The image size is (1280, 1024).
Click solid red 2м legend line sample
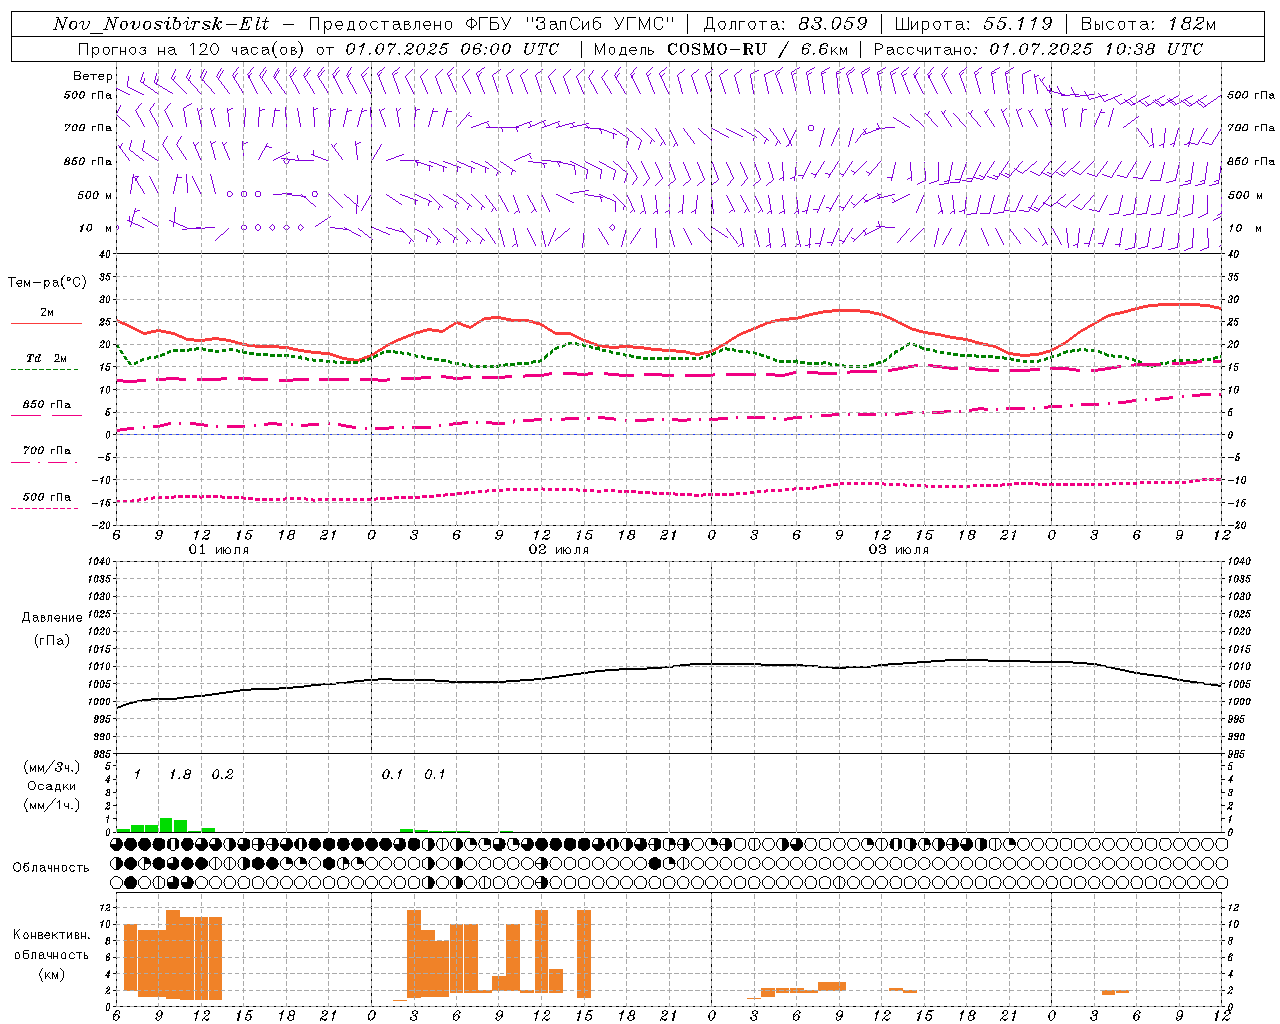coord(46,324)
